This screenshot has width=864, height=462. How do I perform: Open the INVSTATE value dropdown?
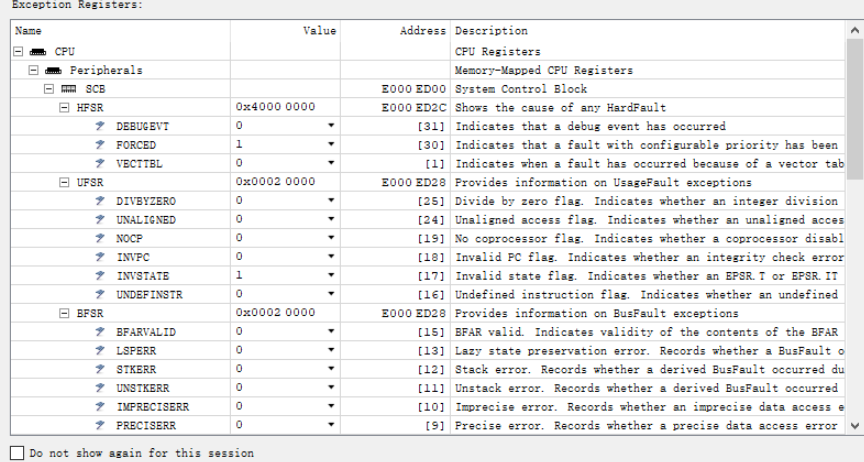tap(330, 276)
